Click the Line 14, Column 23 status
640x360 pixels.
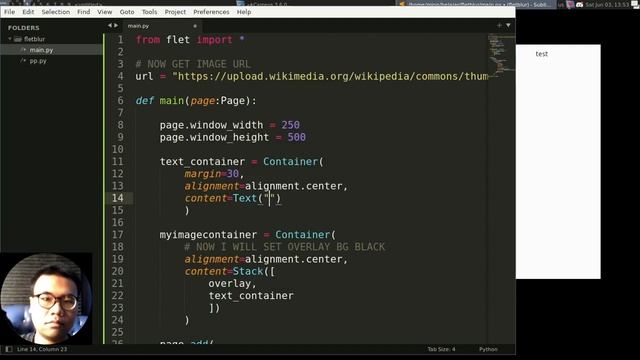click(x=42, y=349)
